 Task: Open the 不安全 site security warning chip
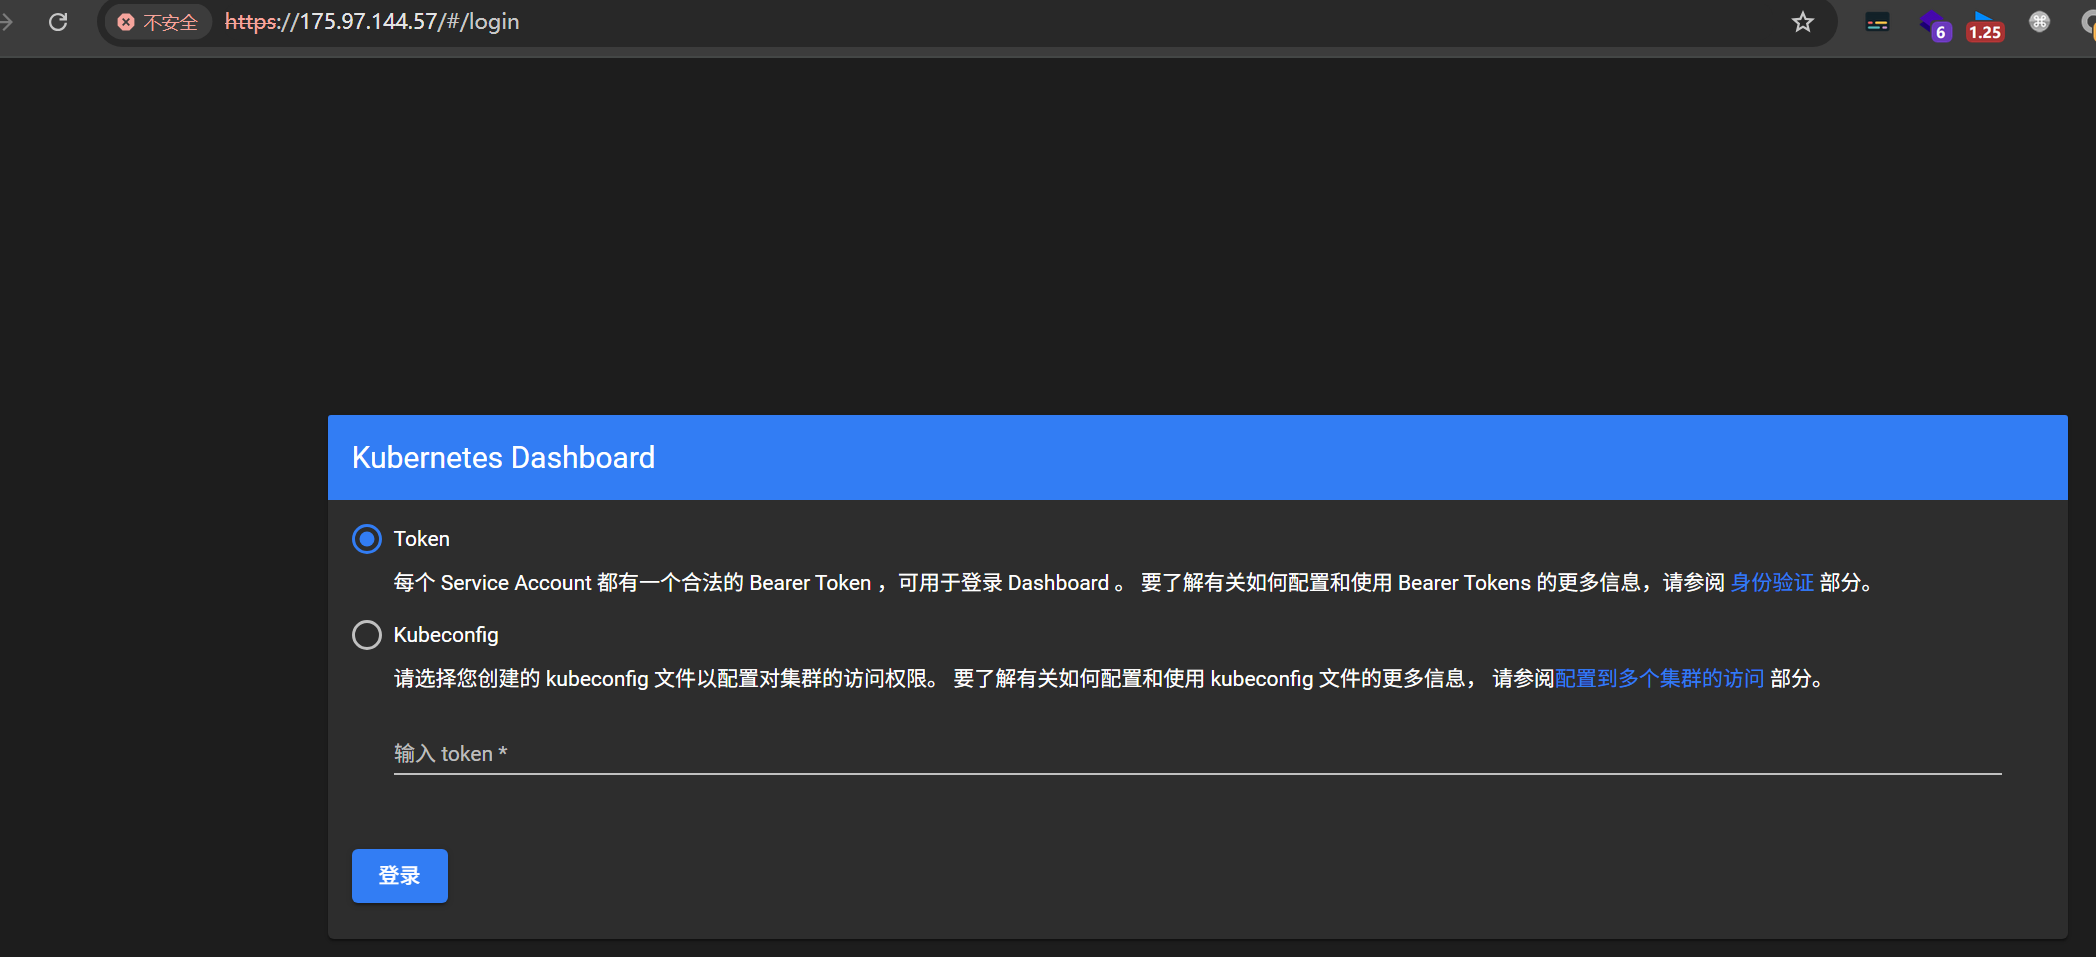[158, 22]
